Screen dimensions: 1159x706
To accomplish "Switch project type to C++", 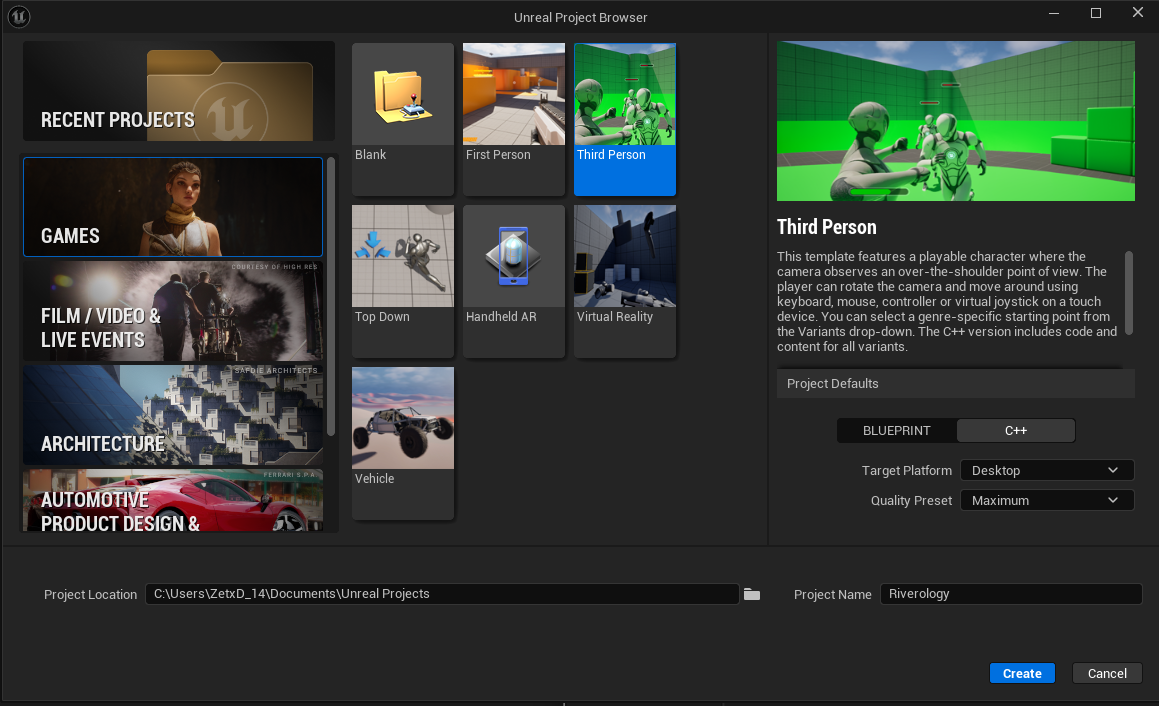I will 1015,431.
